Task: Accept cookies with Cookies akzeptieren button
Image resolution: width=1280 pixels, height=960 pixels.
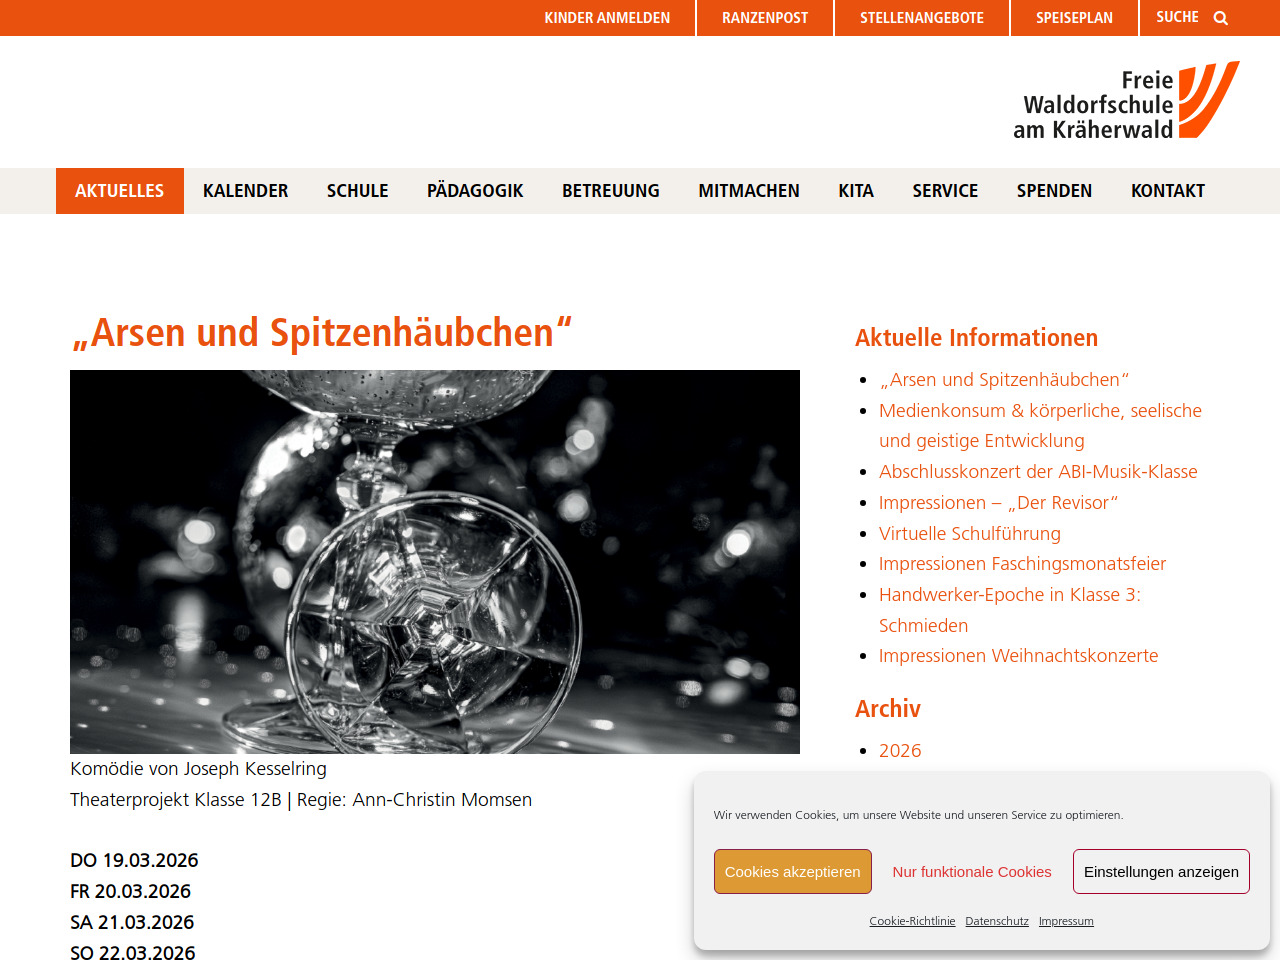Action: [x=792, y=871]
